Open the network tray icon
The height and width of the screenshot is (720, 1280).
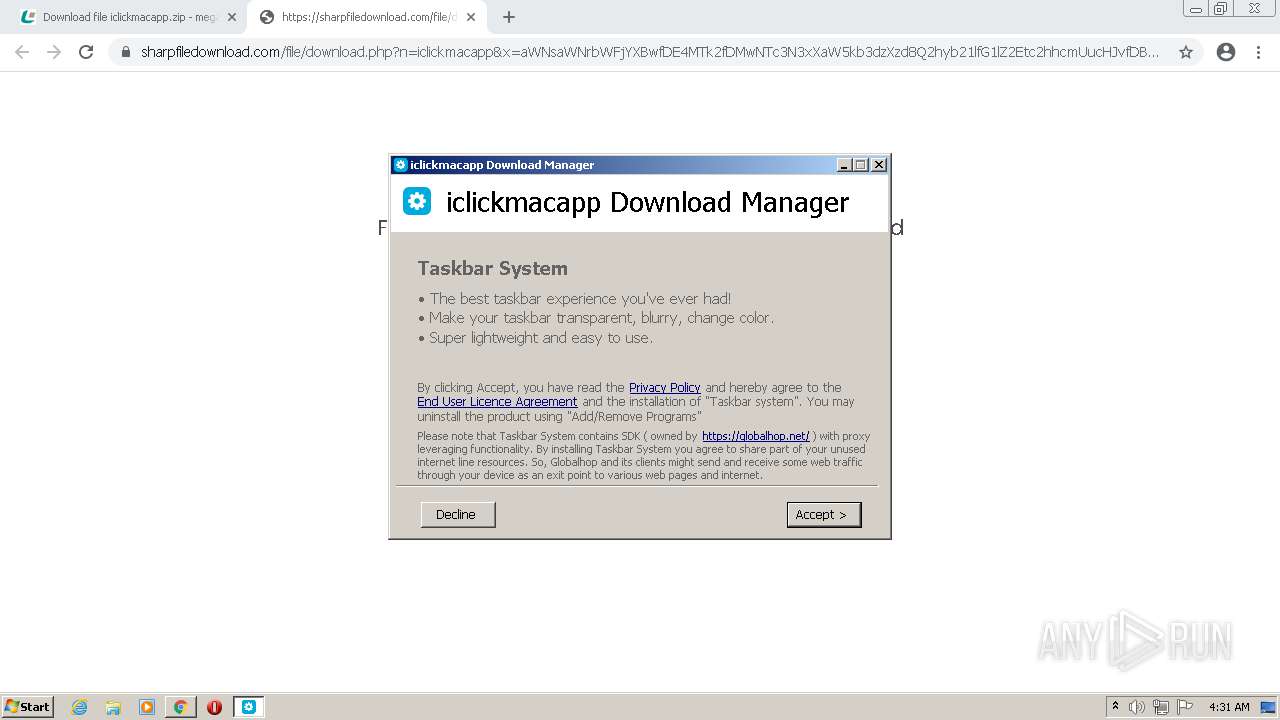pyautogui.click(x=1161, y=707)
